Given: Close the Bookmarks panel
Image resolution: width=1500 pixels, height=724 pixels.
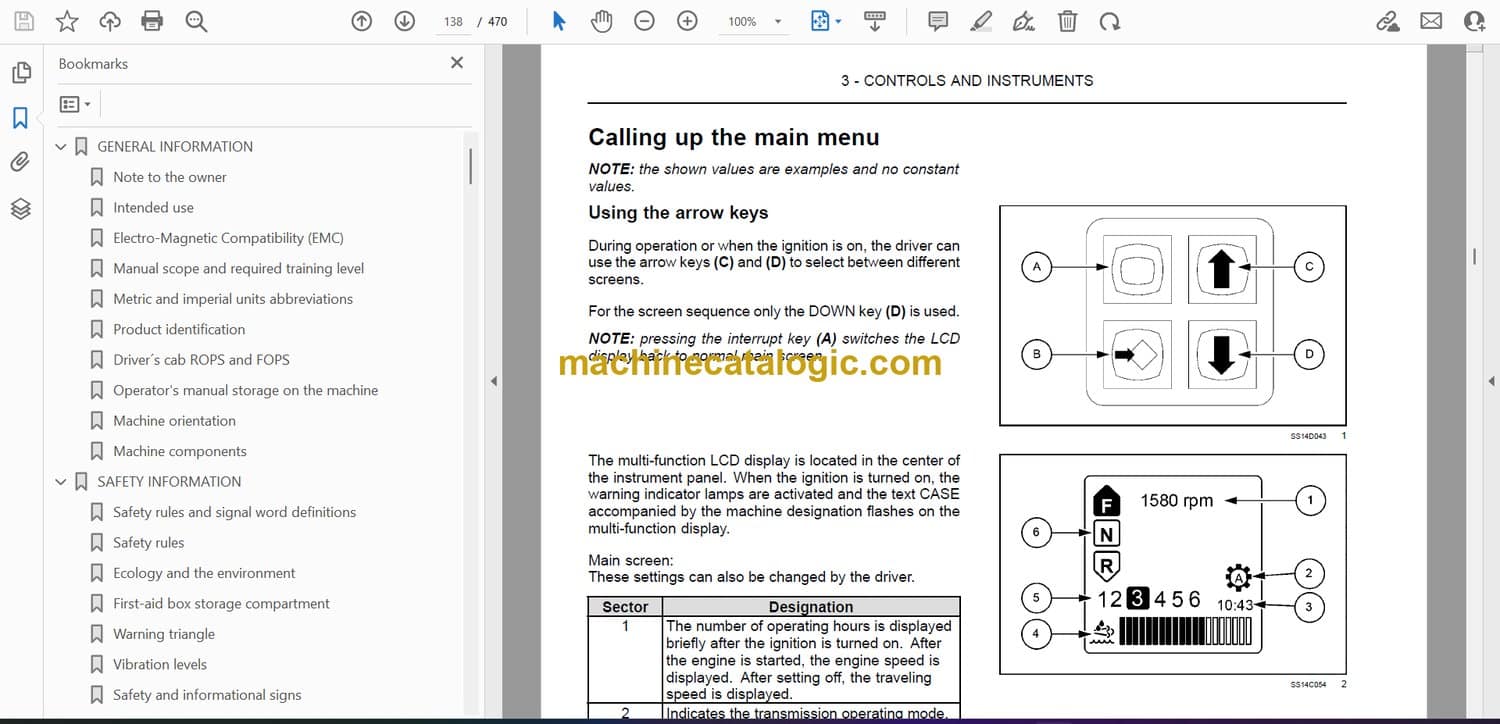Looking at the screenshot, I should tap(457, 63).
